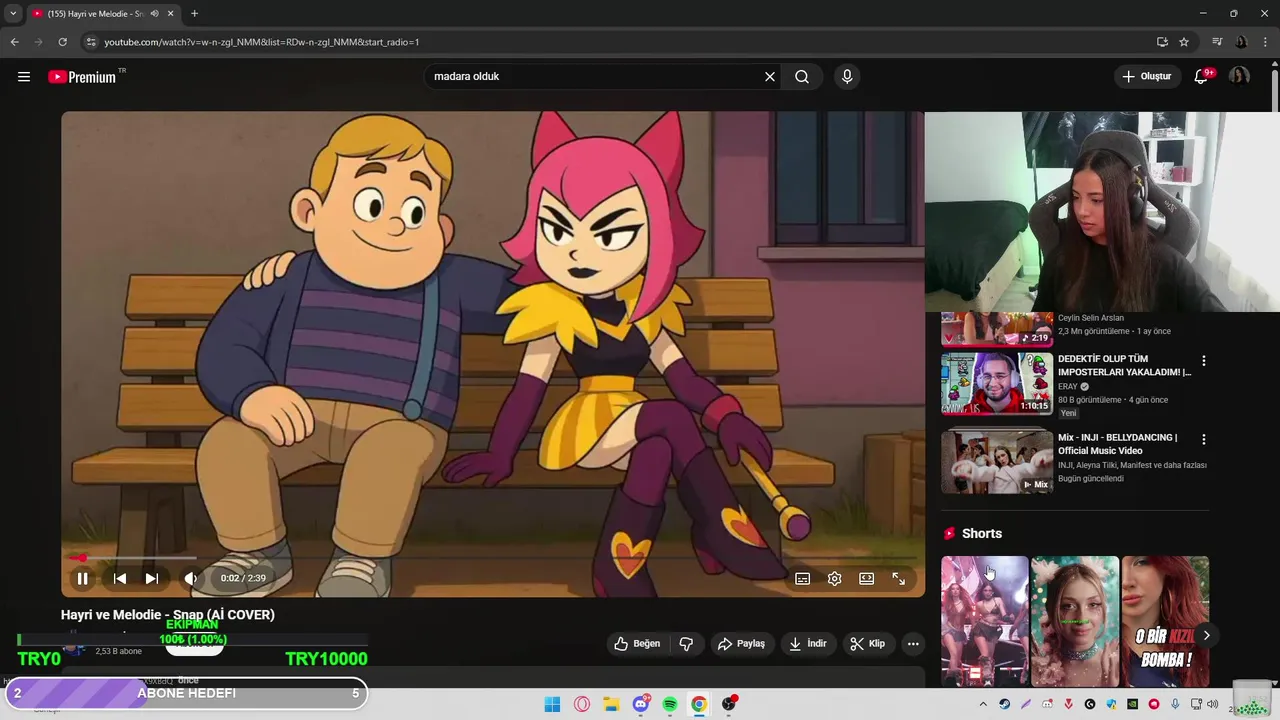Viewport: 1280px width, 720px height.
Task: Enter fullscreen mode
Action: click(899, 578)
